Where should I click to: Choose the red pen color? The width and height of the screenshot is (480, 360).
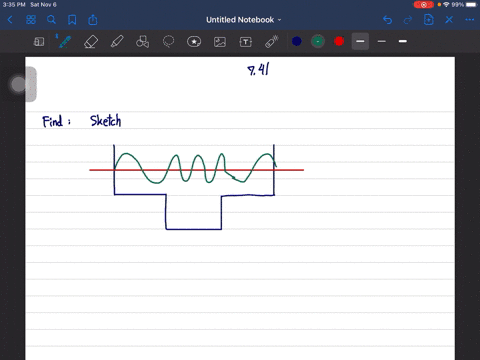coord(339,41)
